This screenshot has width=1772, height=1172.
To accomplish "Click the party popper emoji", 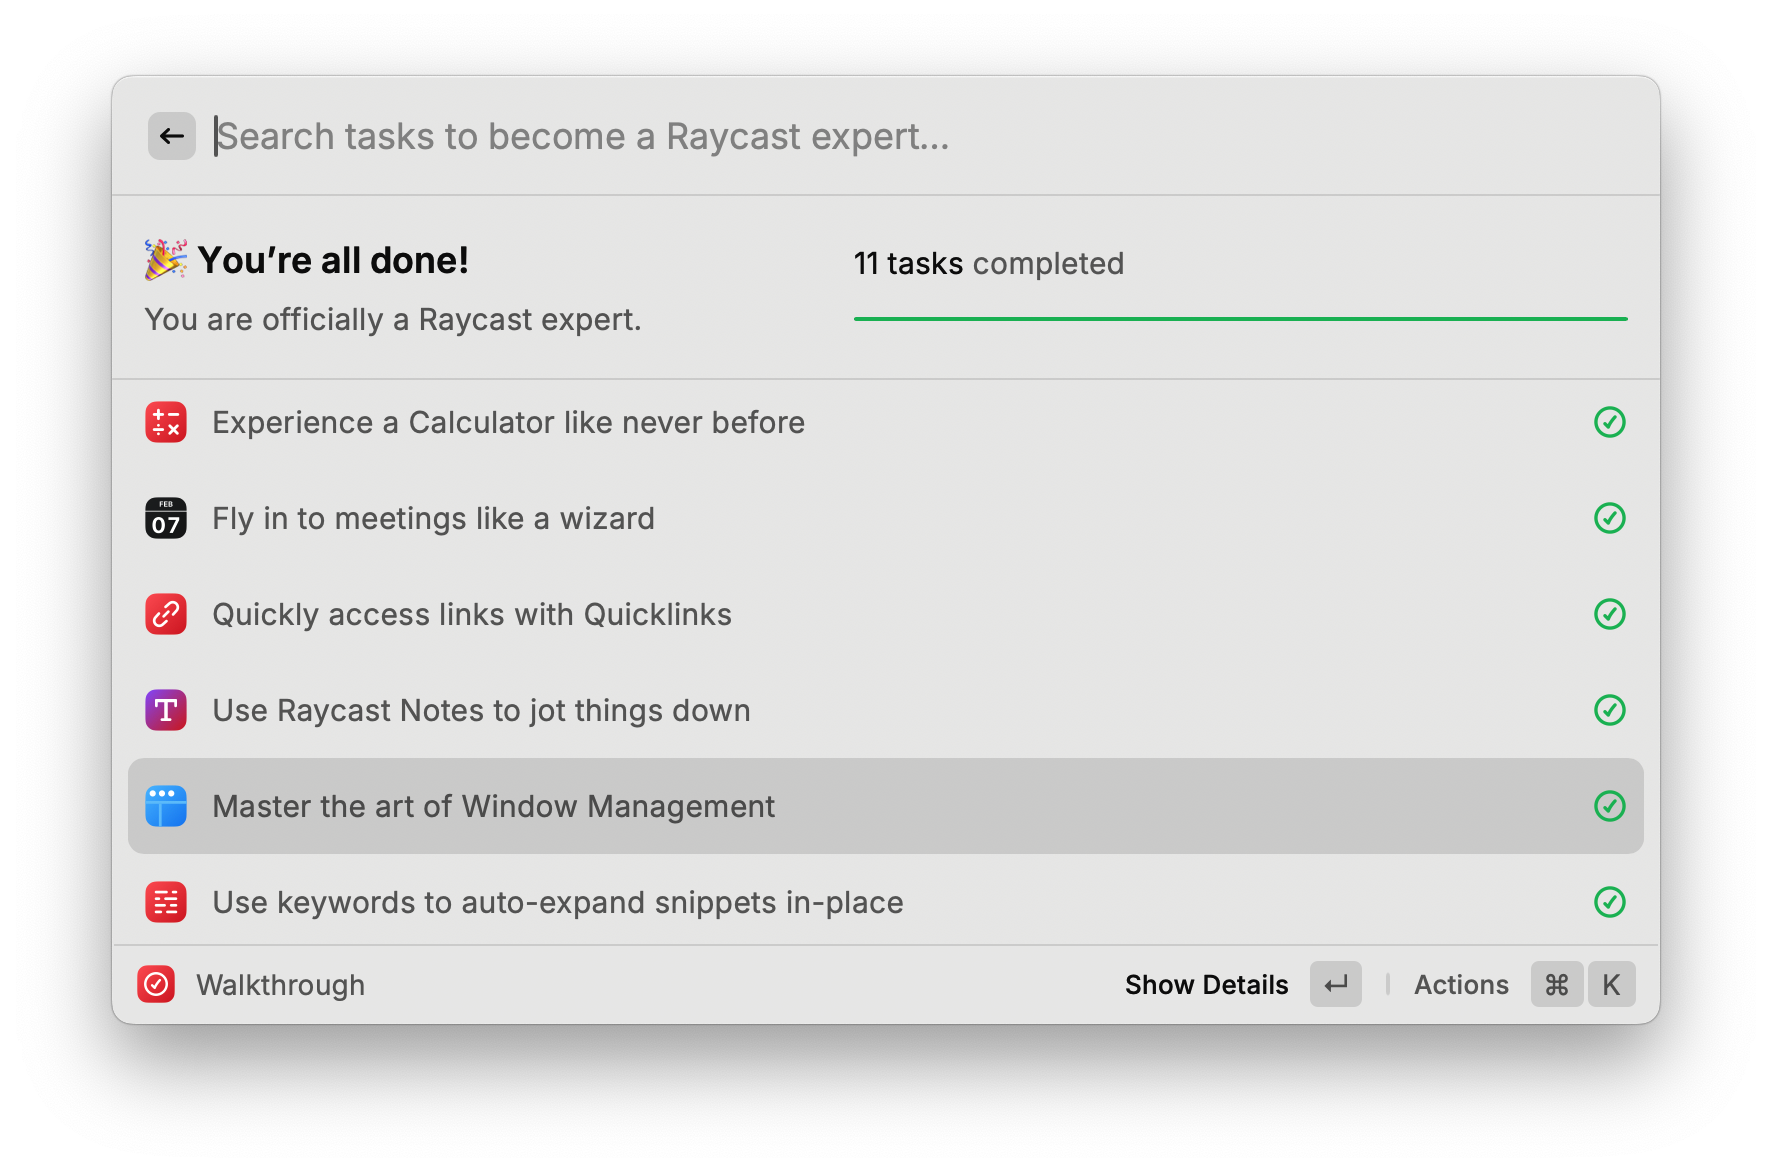I will (165, 259).
